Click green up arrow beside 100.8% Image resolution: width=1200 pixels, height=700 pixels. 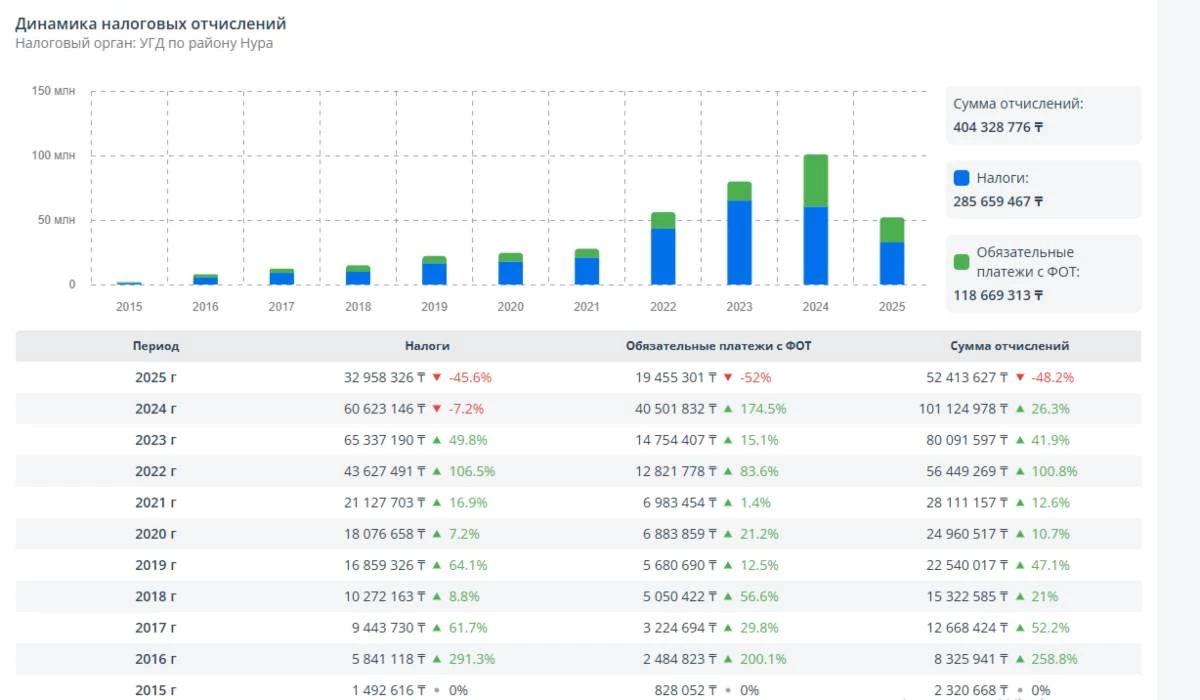[x=1019, y=471]
